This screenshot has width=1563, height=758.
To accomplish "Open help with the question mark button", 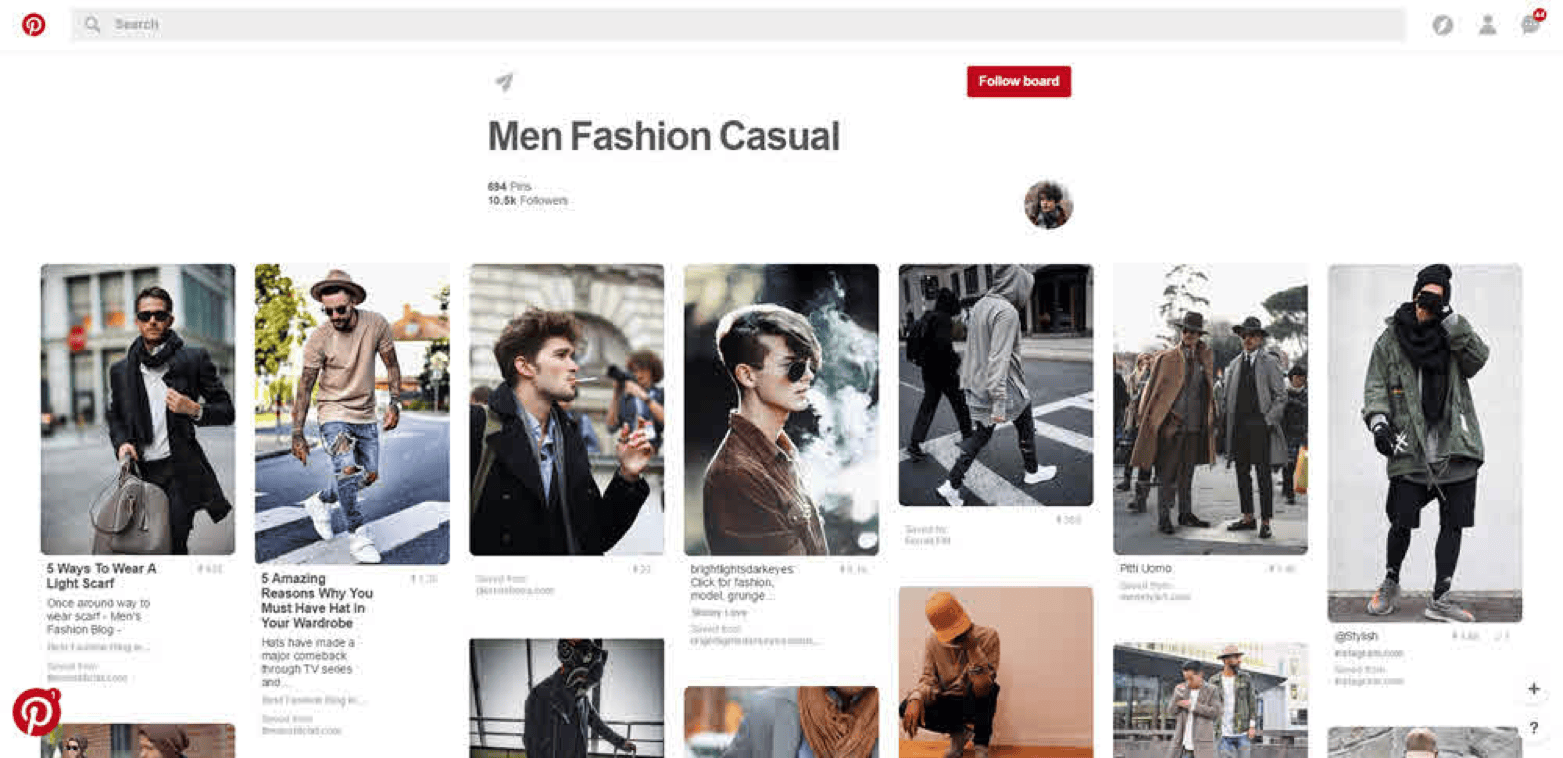I will (1533, 728).
